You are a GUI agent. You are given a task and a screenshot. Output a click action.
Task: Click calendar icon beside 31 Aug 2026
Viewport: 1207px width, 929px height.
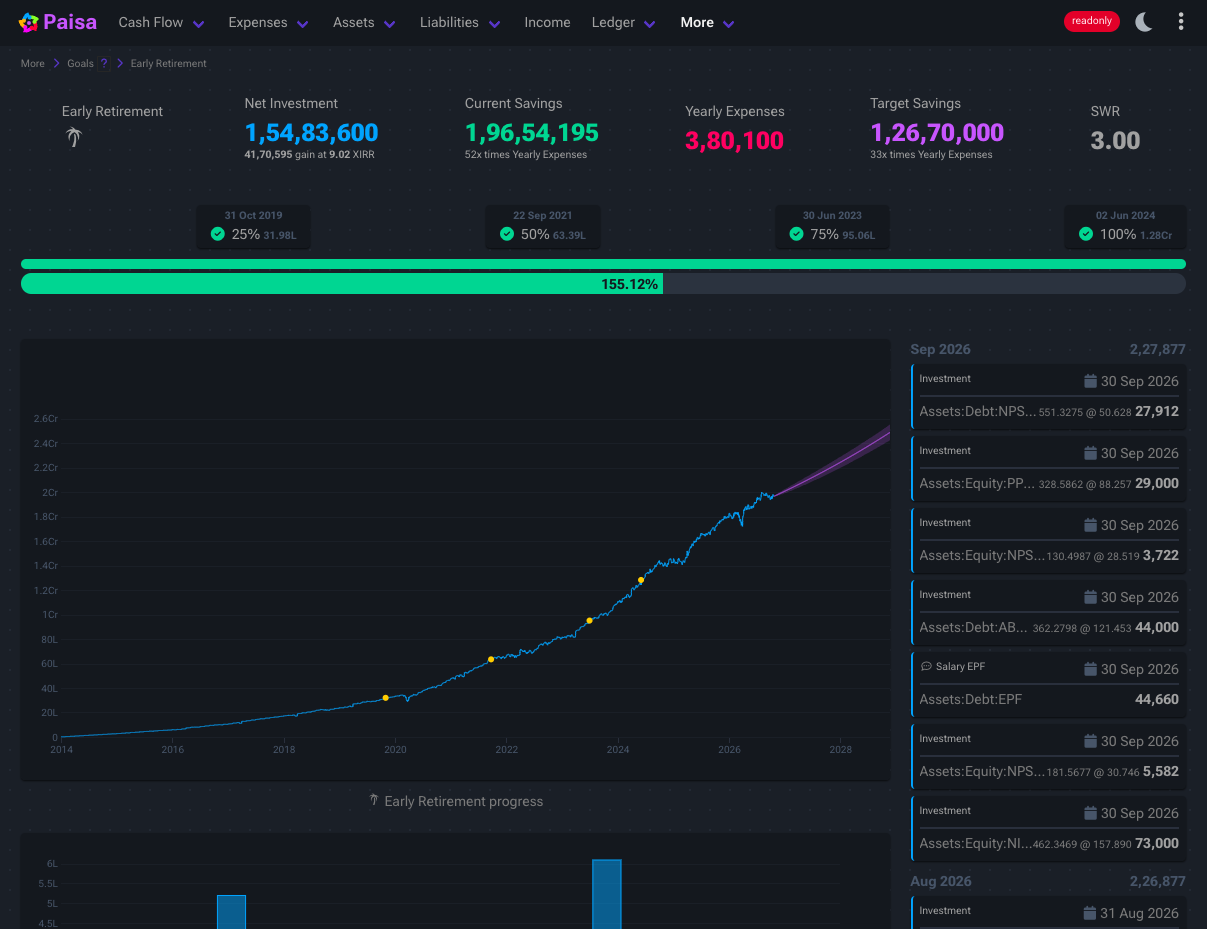[x=1090, y=913]
